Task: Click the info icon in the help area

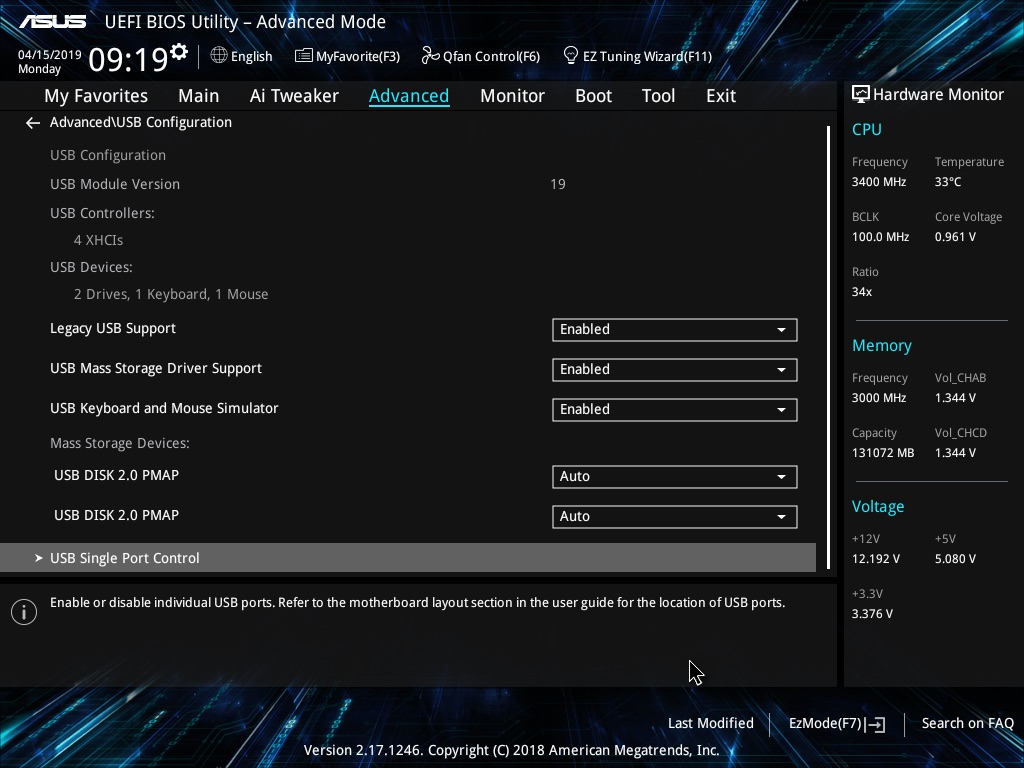Action: (x=24, y=612)
